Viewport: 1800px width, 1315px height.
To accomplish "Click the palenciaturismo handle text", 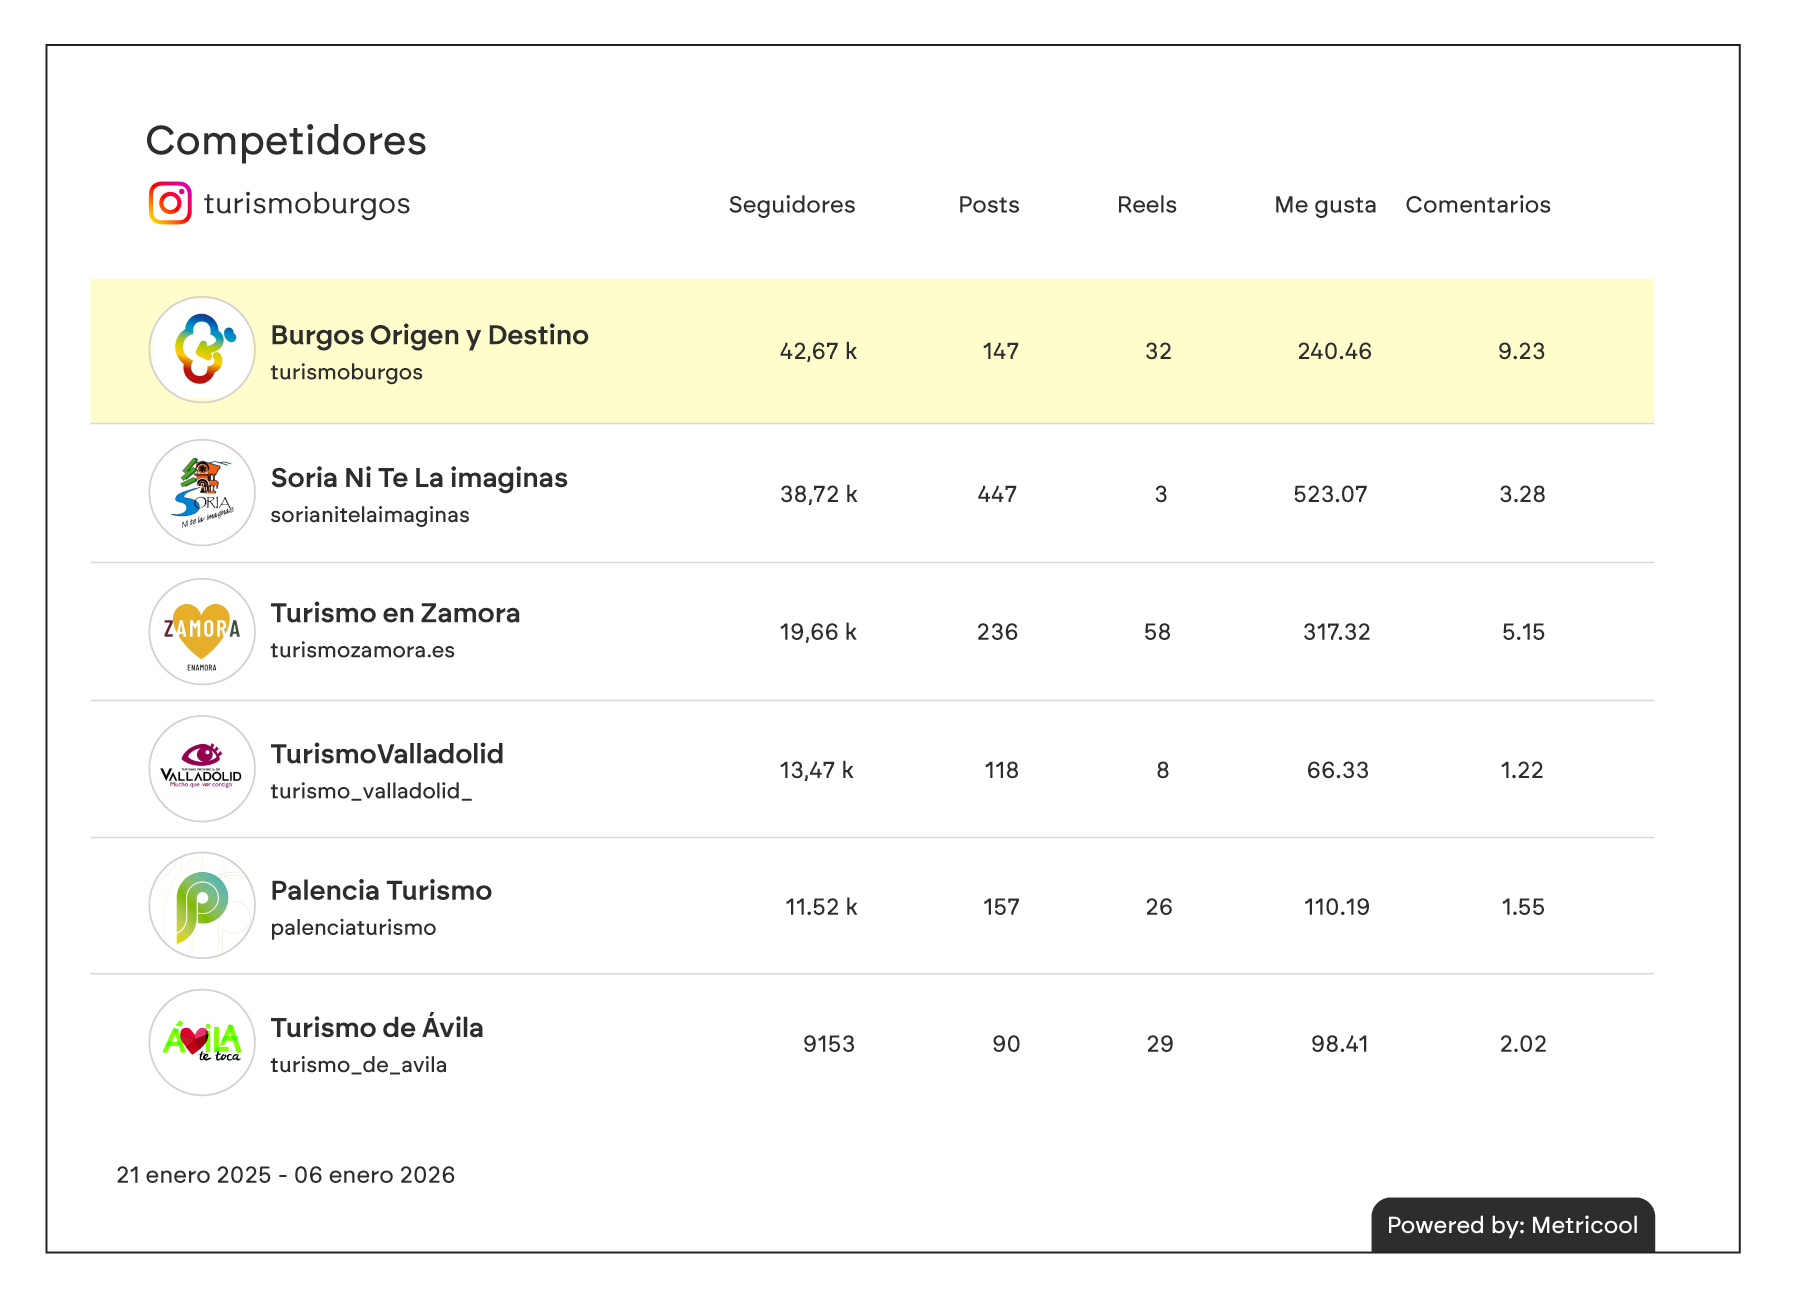I will (x=353, y=928).
